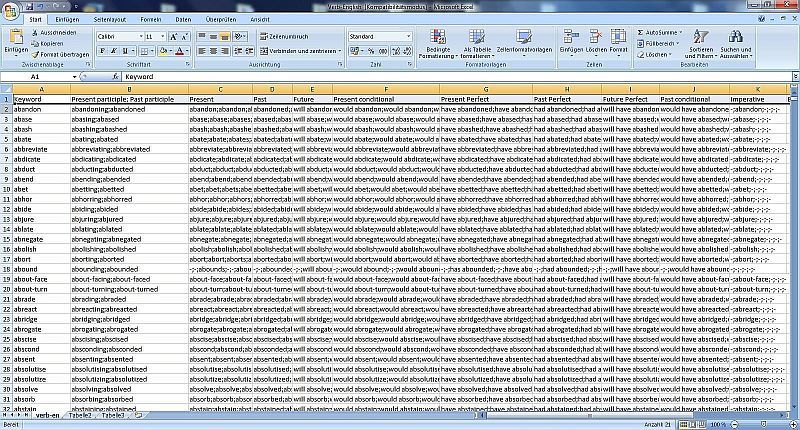The height and width of the screenshot is (430, 800).
Task: Delete cells using Zellen Löschen
Action: coord(595,42)
